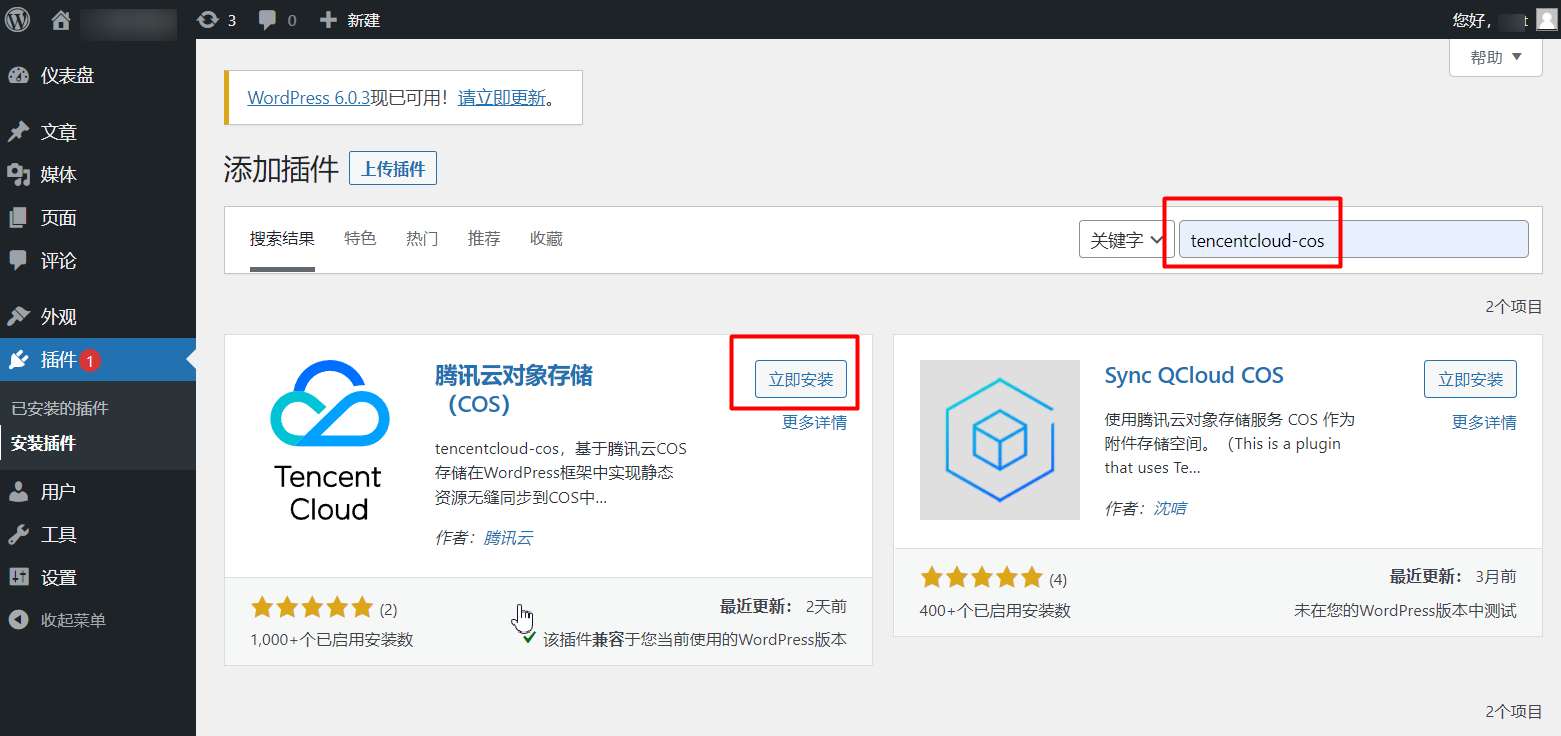
Task: Switch to the 热门 tab
Action: tap(422, 239)
